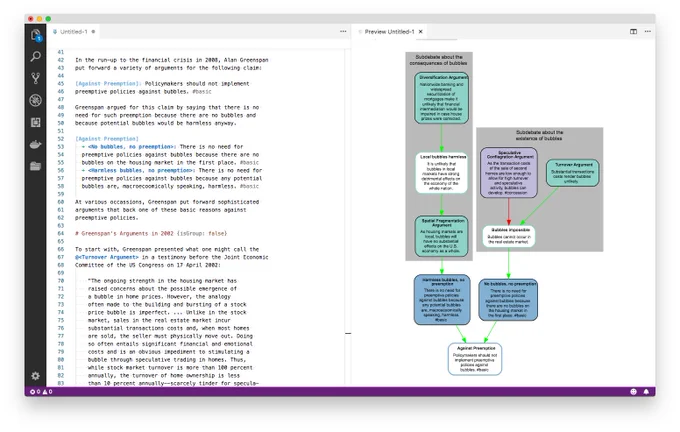Click the text 'At various occassions, Greenspan'
The height and width of the screenshot is (432, 680).
125,202
